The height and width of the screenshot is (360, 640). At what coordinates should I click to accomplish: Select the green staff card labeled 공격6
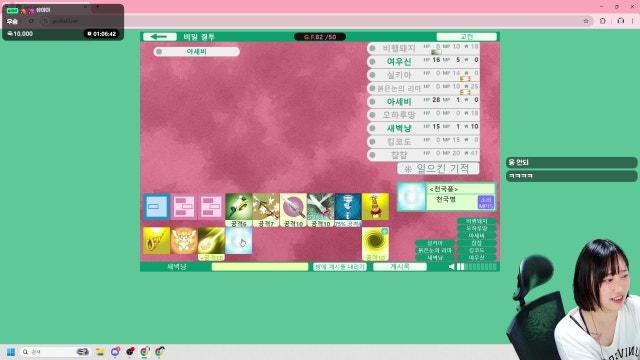(x=239, y=210)
